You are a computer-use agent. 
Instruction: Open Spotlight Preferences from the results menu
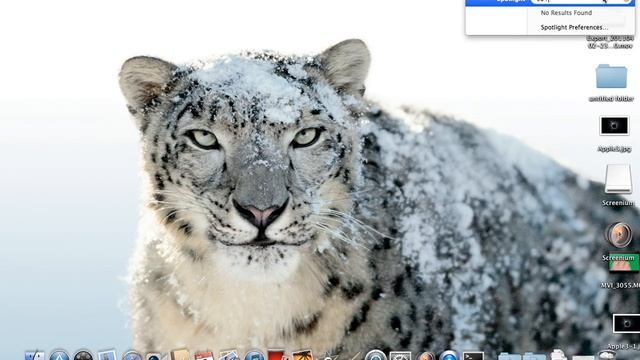[x=574, y=27]
